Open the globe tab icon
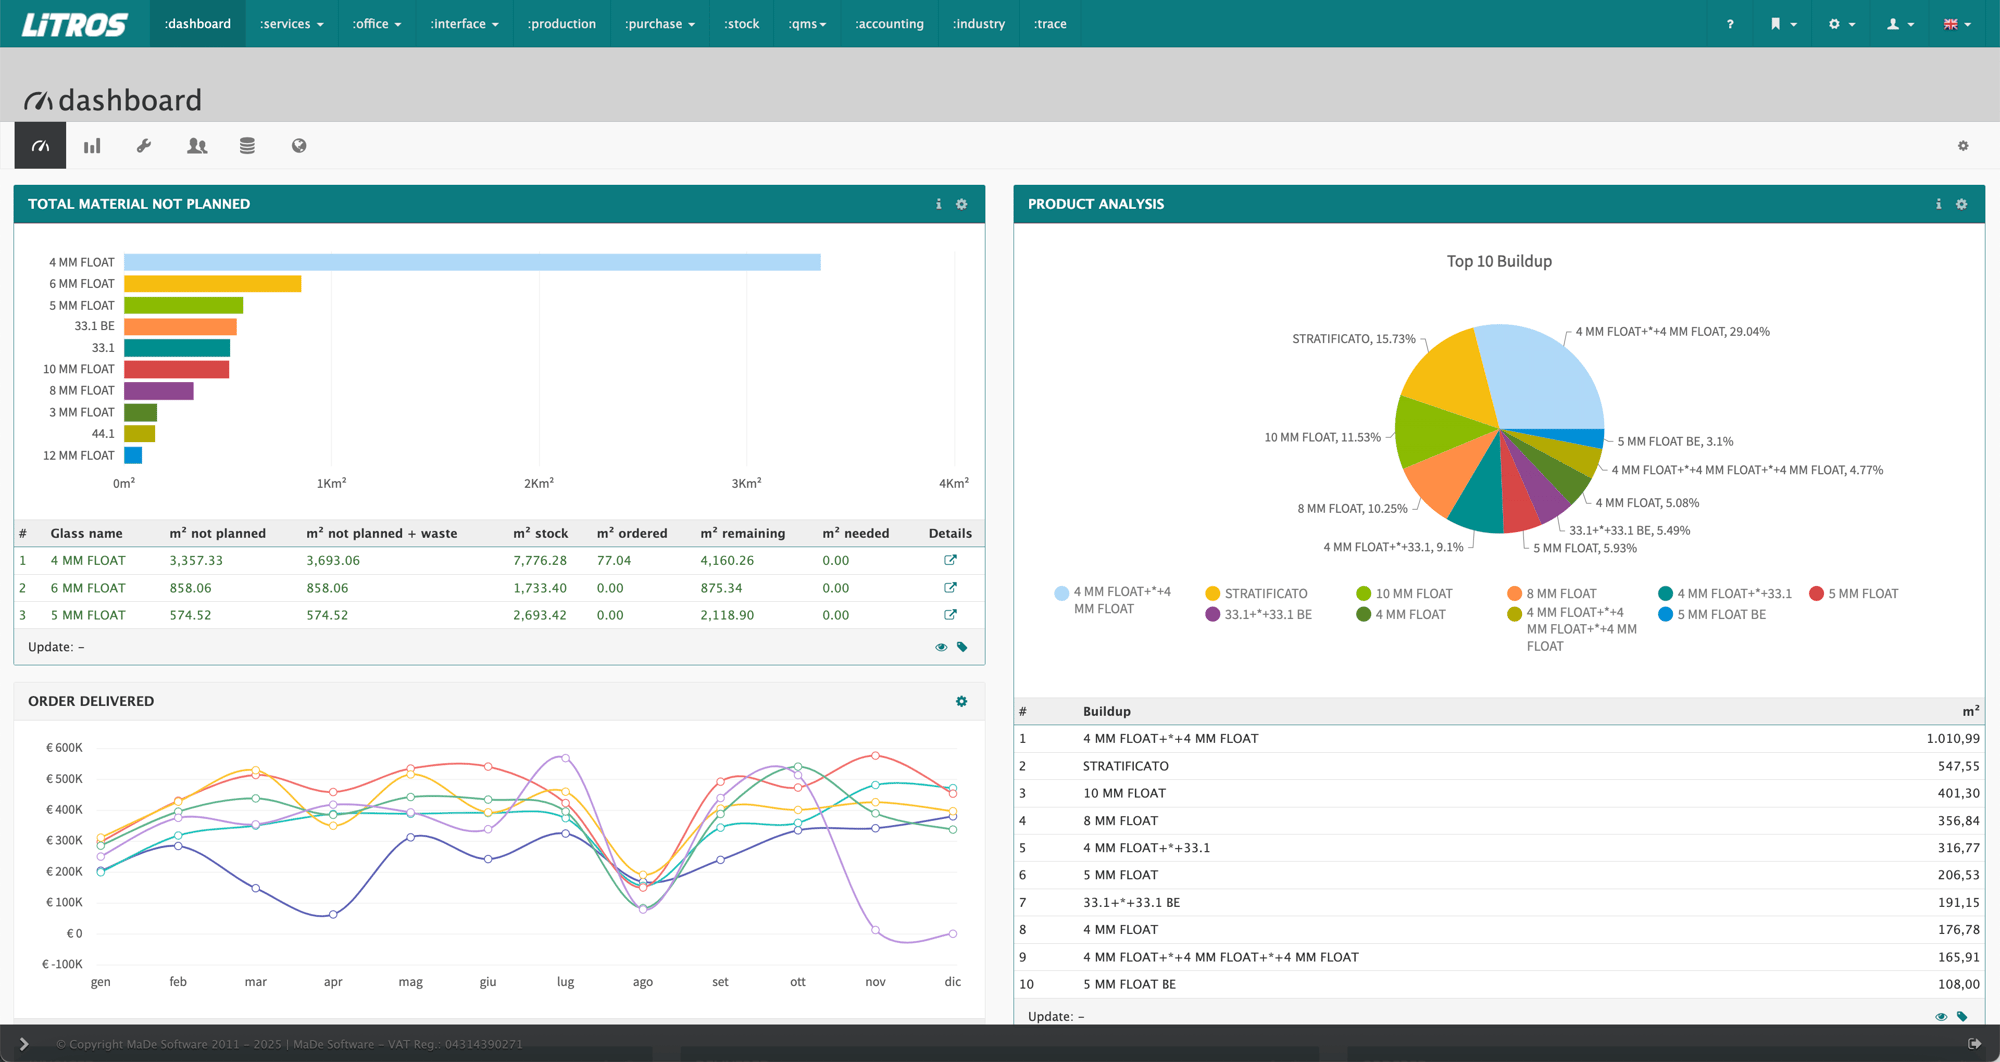Viewport: 2000px width, 1062px height. (x=299, y=146)
